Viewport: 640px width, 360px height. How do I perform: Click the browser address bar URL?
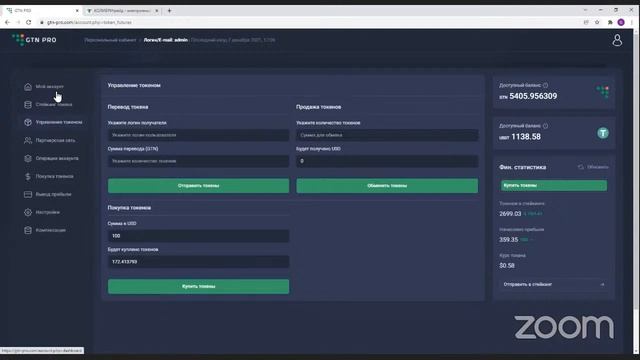pos(89,22)
